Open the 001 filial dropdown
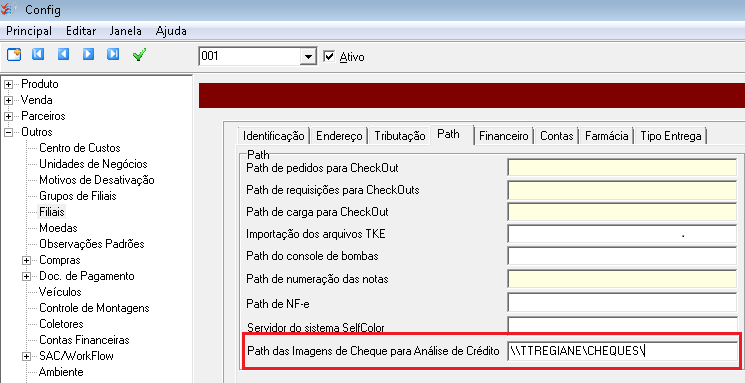Viewport: 745px width, 383px height. pos(308,57)
